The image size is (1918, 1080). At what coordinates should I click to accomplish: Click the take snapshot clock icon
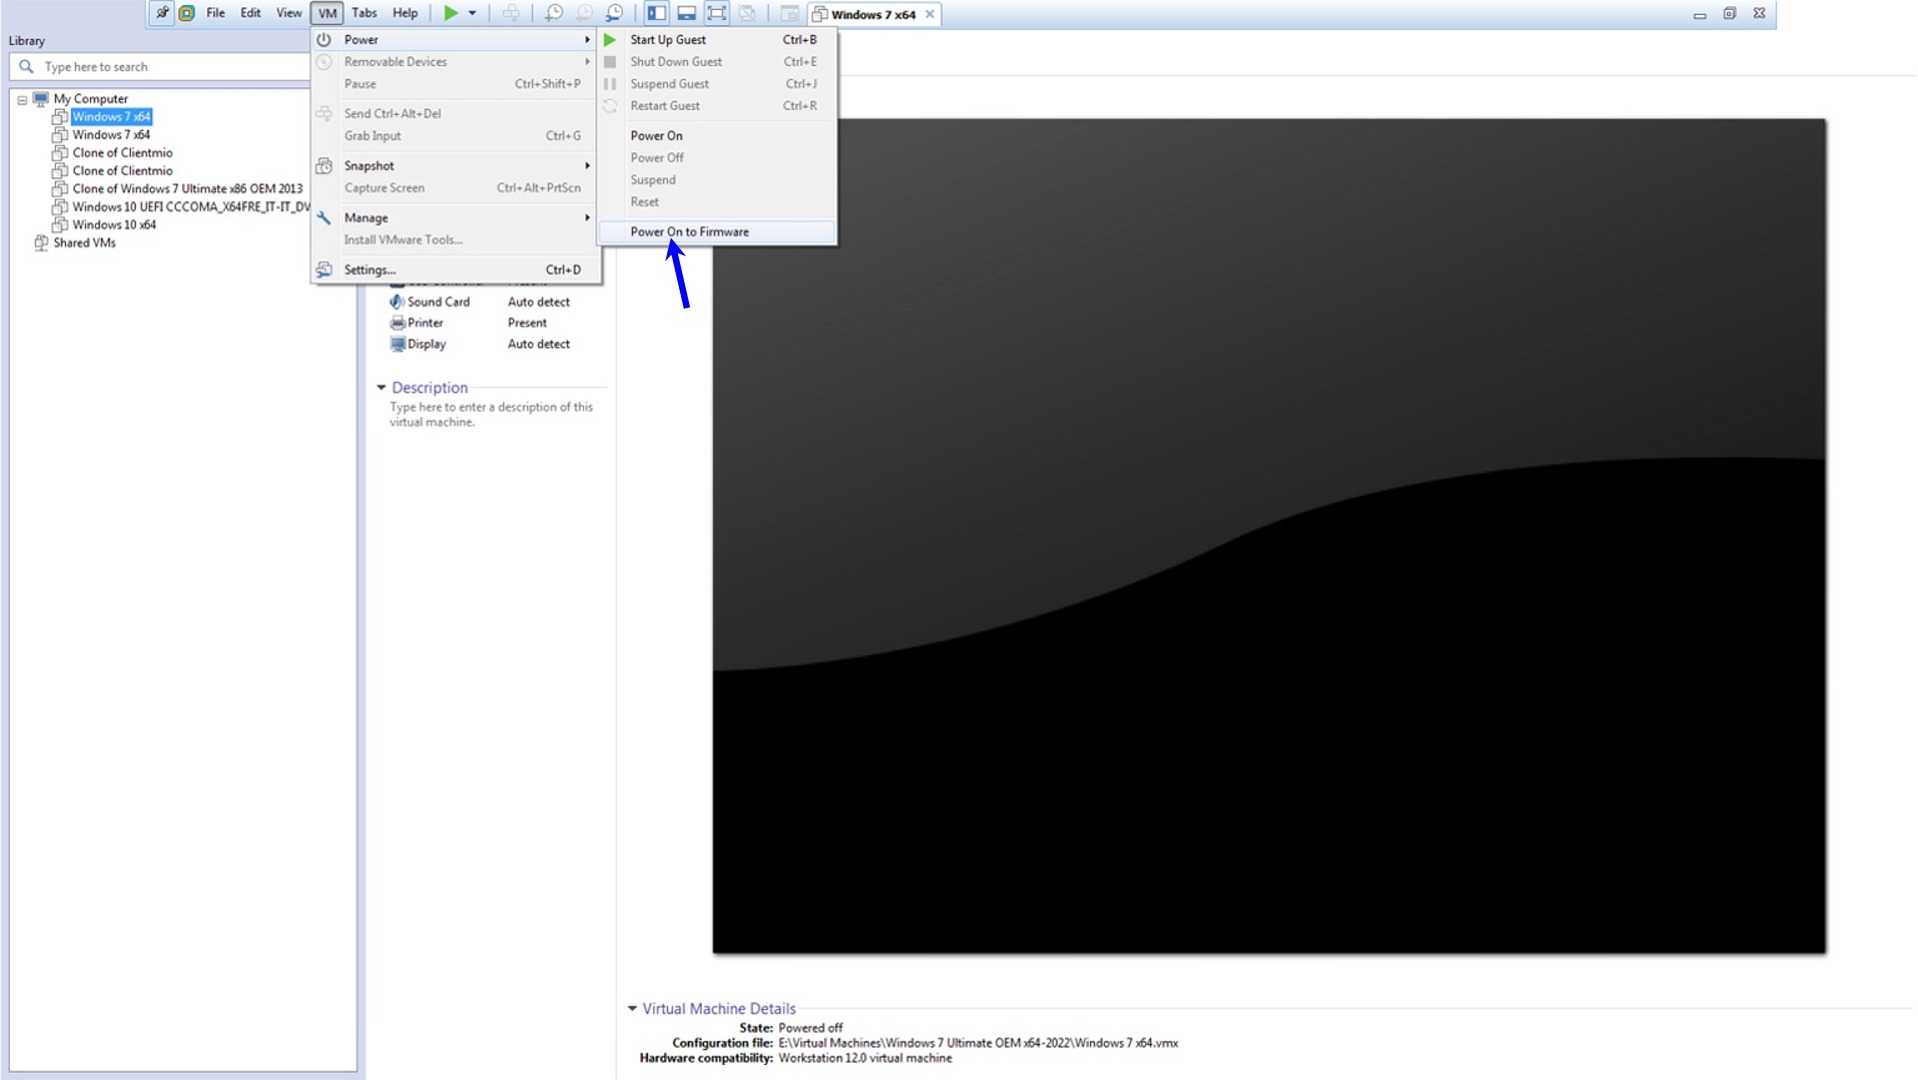coord(553,13)
